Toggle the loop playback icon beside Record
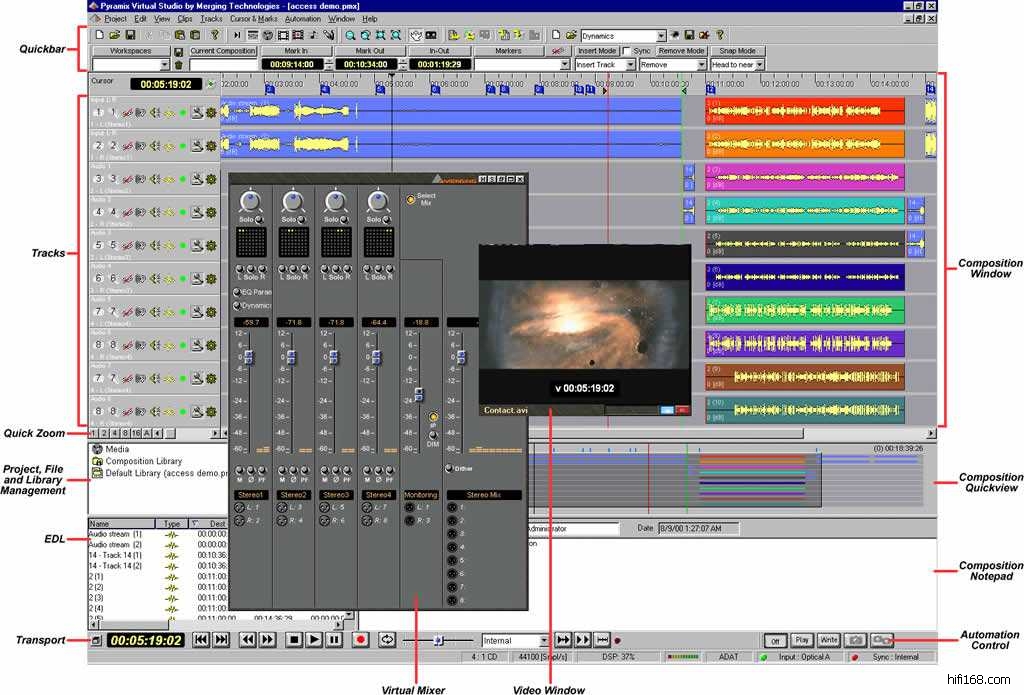The image size is (1024, 695). point(387,640)
